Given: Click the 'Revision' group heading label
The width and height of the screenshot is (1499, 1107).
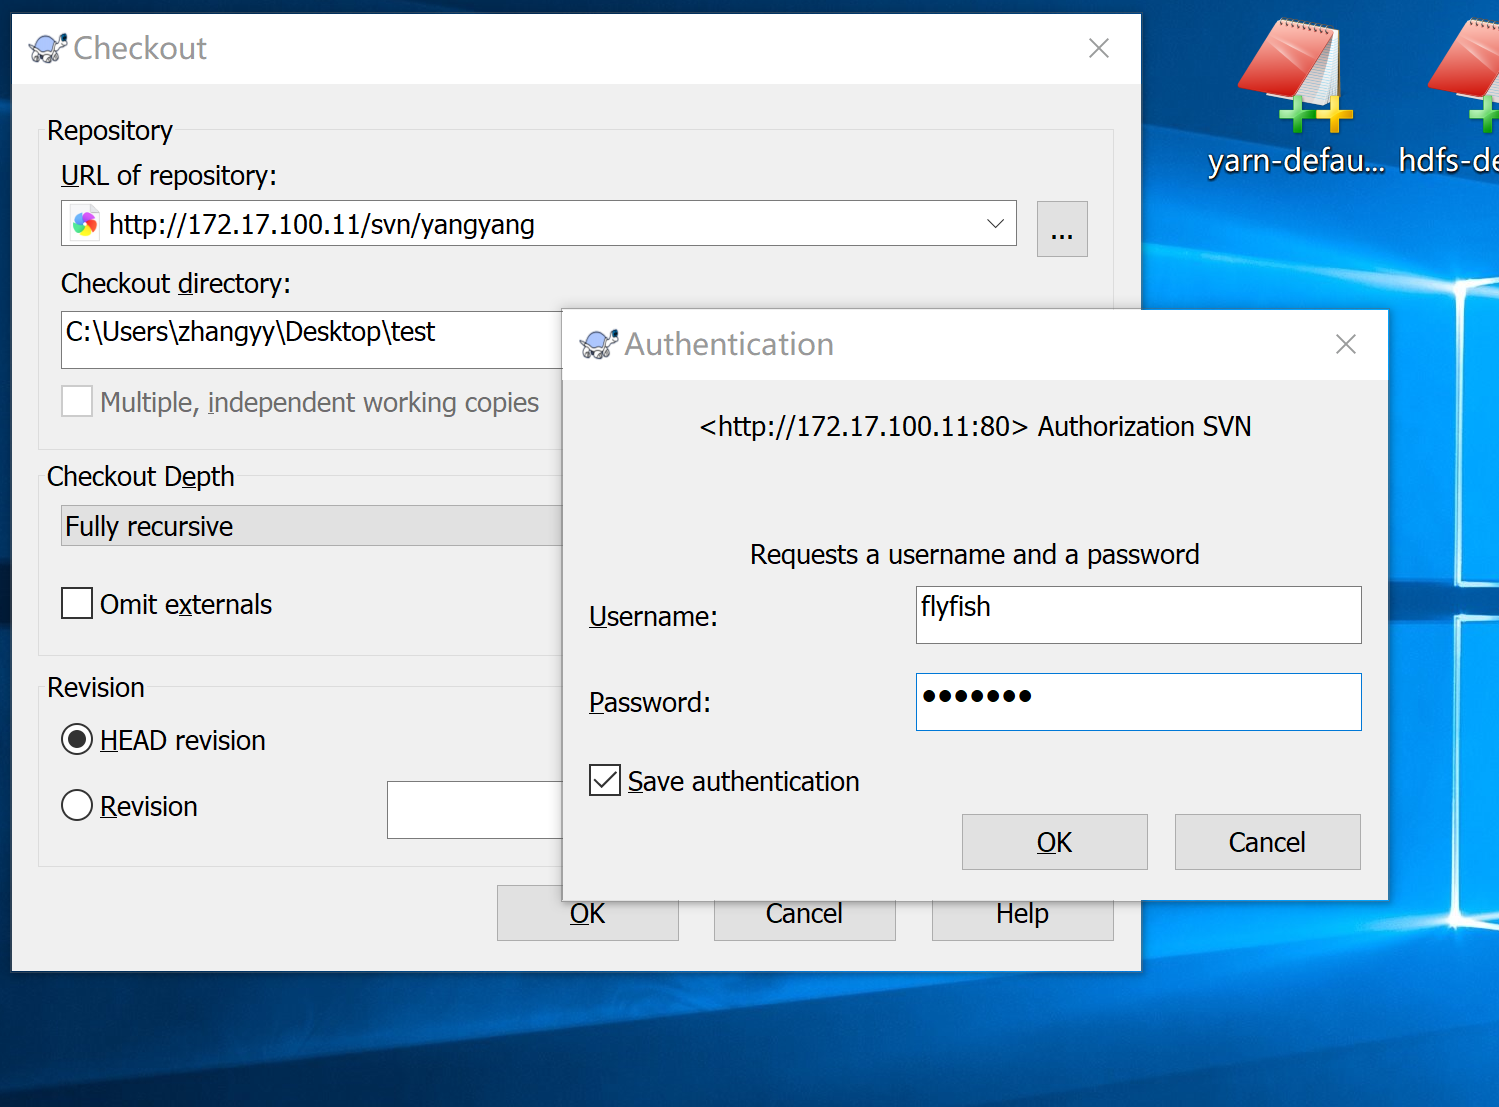Looking at the screenshot, I should 96,687.
